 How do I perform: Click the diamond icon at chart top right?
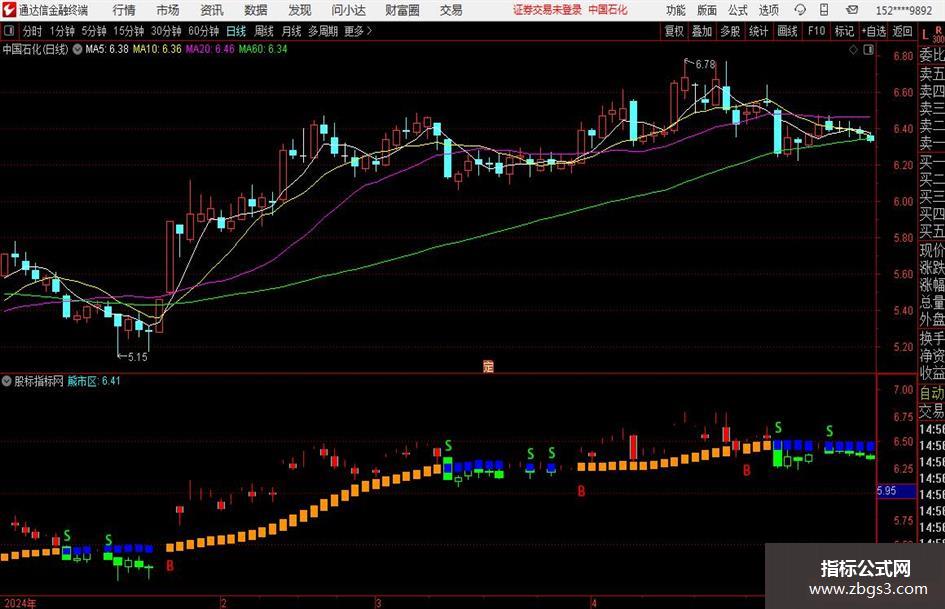[853, 50]
